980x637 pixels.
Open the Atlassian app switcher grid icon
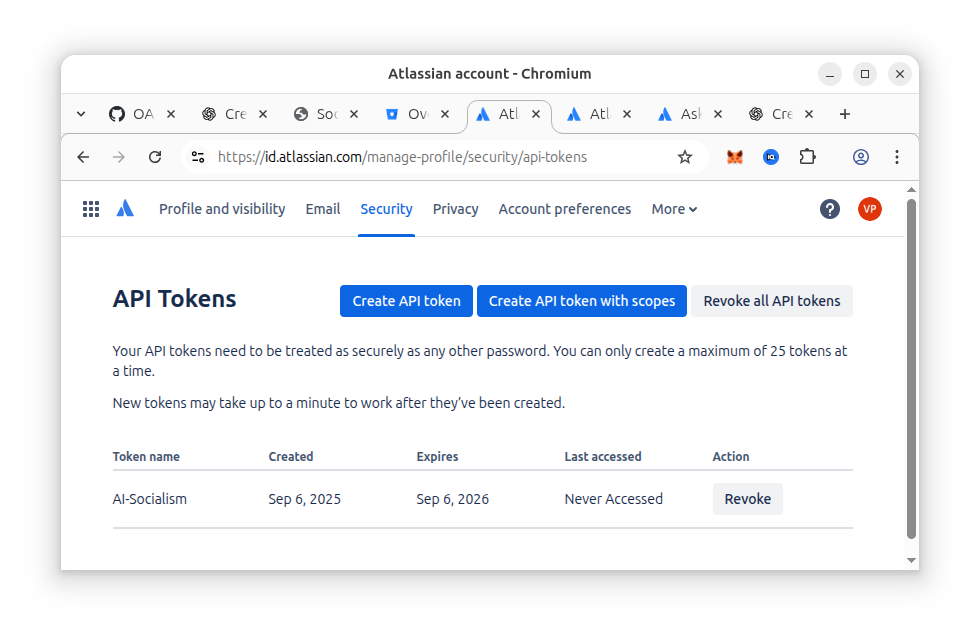[91, 209]
